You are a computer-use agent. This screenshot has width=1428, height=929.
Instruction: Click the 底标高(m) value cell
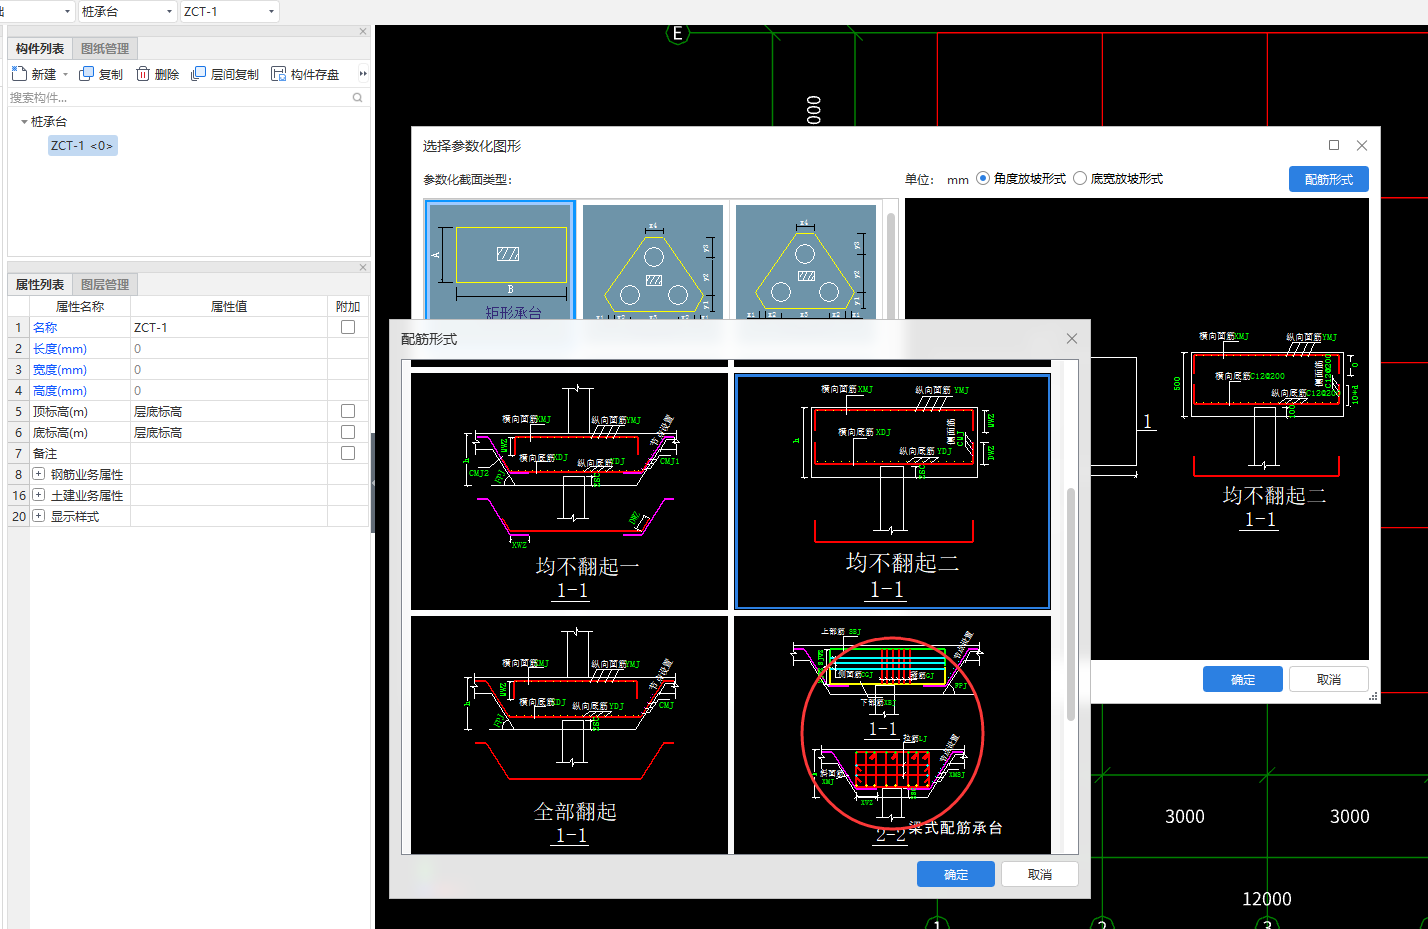click(x=229, y=432)
